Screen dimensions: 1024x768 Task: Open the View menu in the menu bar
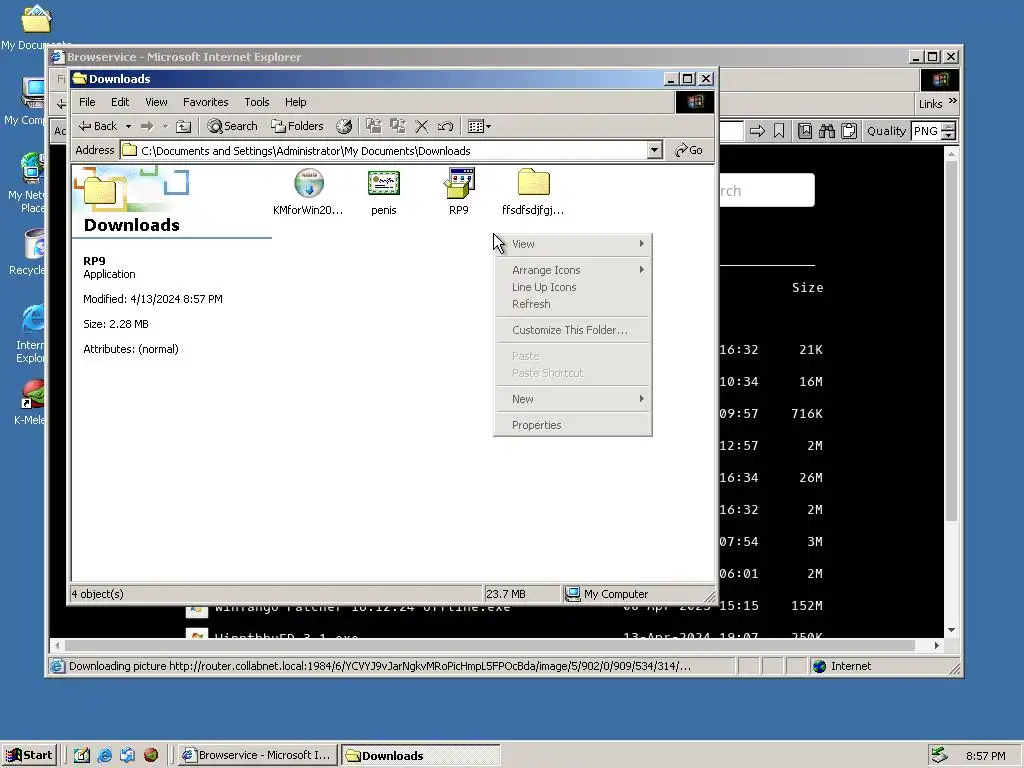pyautogui.click(x=156, y=102)
